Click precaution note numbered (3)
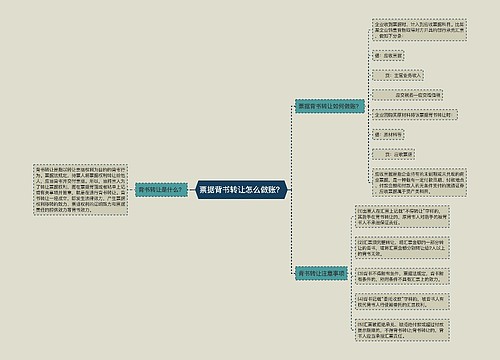500x360 pixels. 402,276
